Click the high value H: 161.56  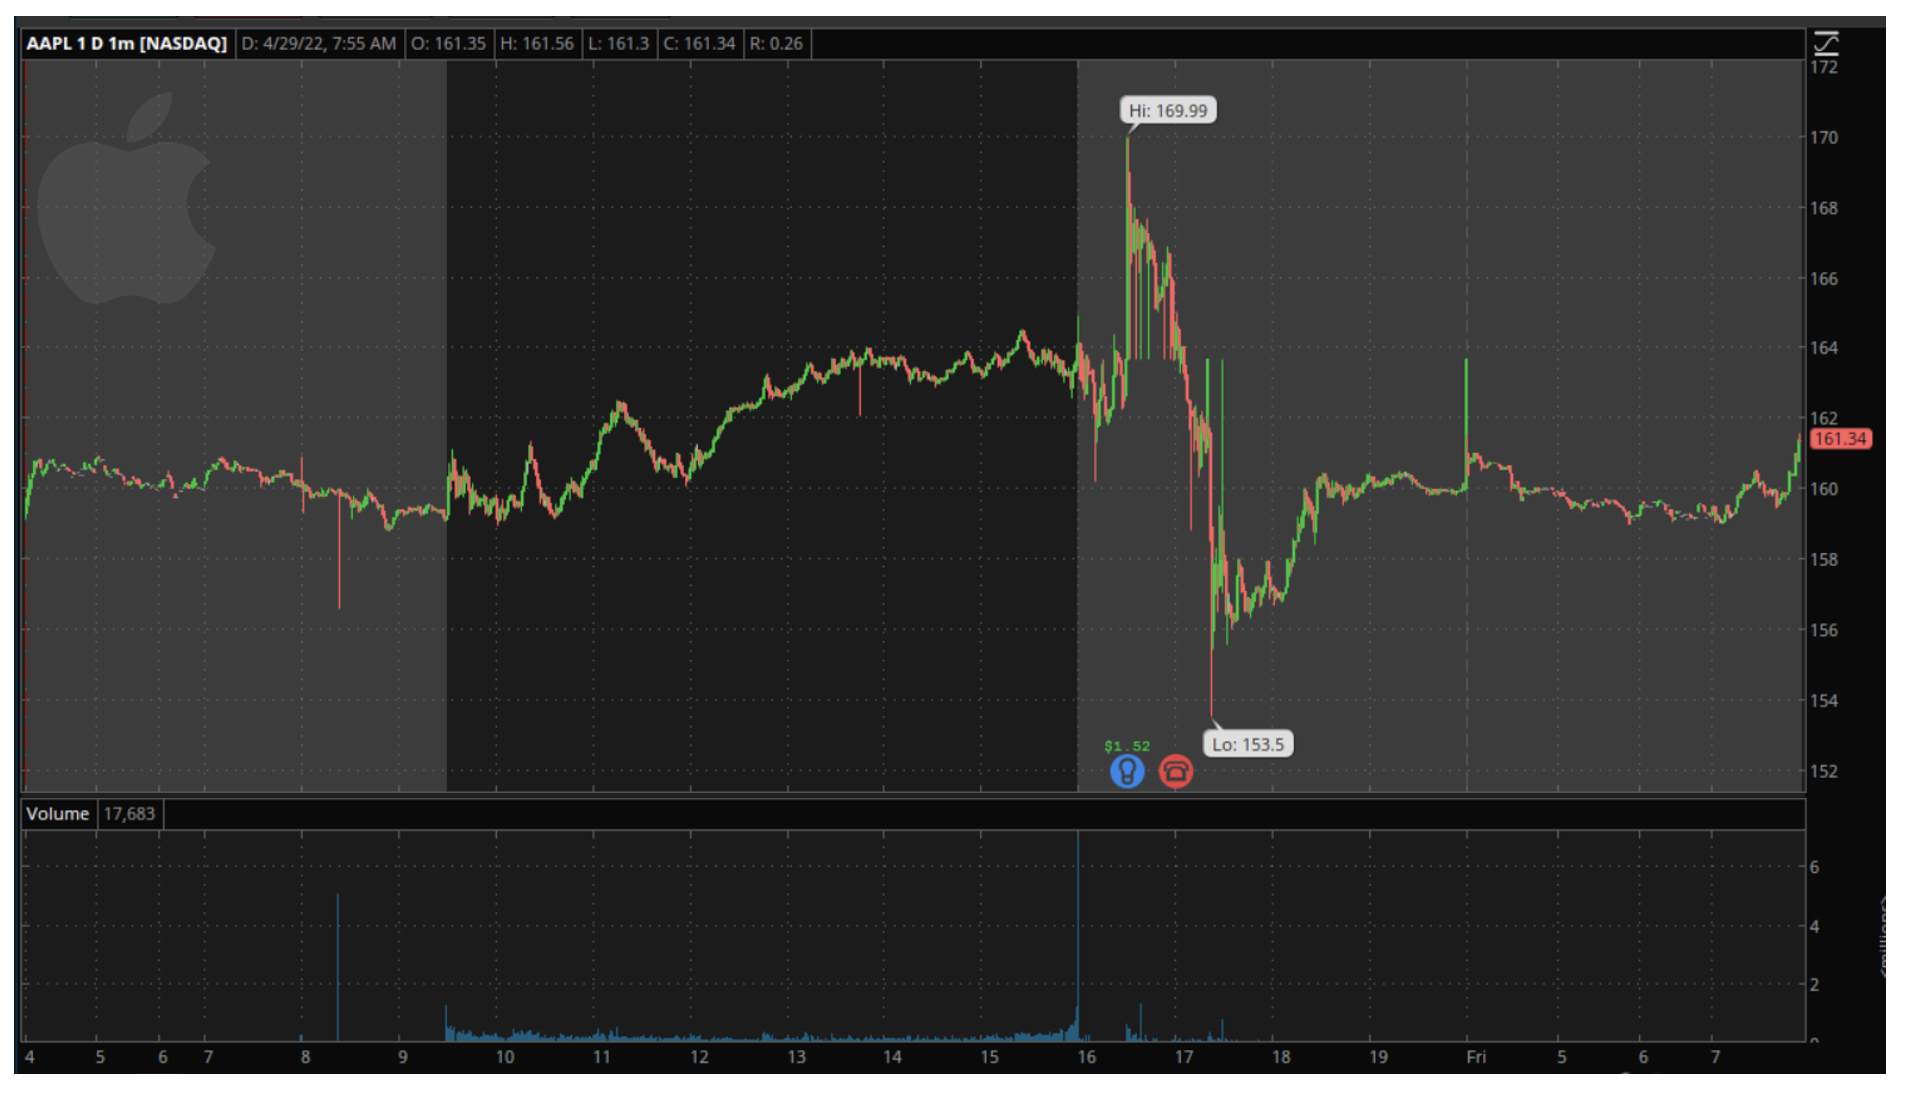click(x=537, y=43)
